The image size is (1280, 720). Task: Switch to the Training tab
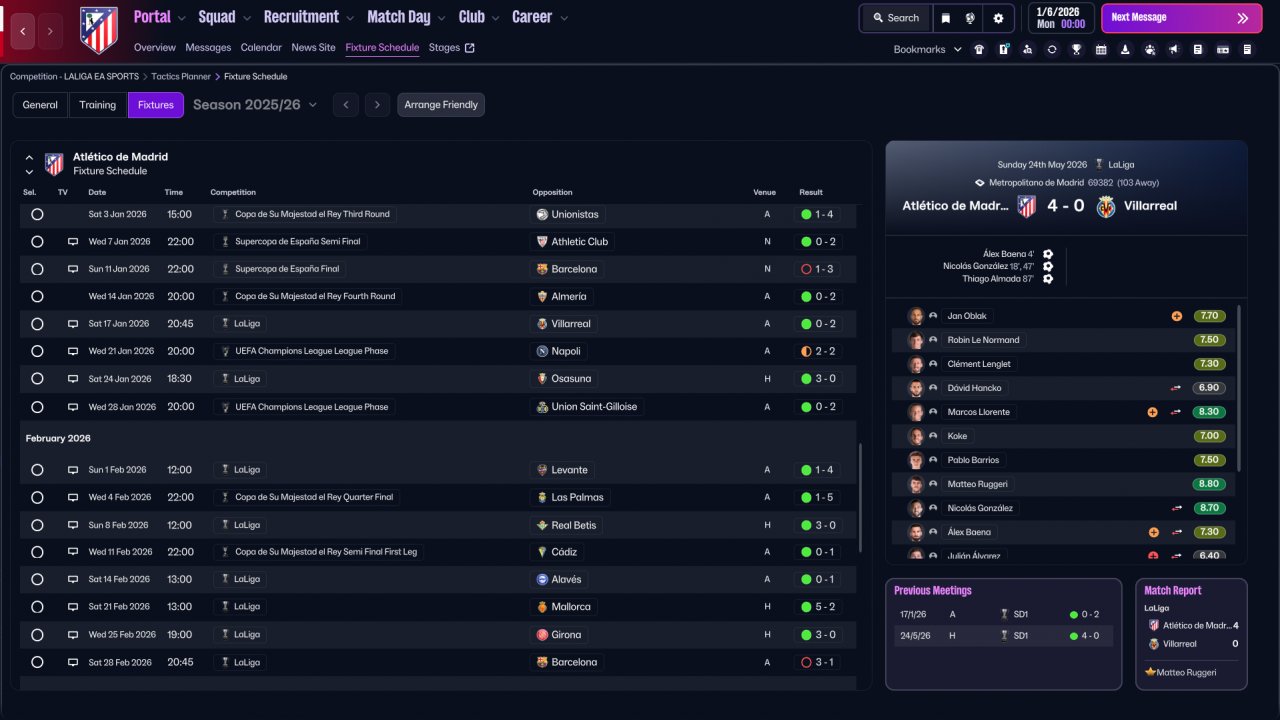click(98, 105)
